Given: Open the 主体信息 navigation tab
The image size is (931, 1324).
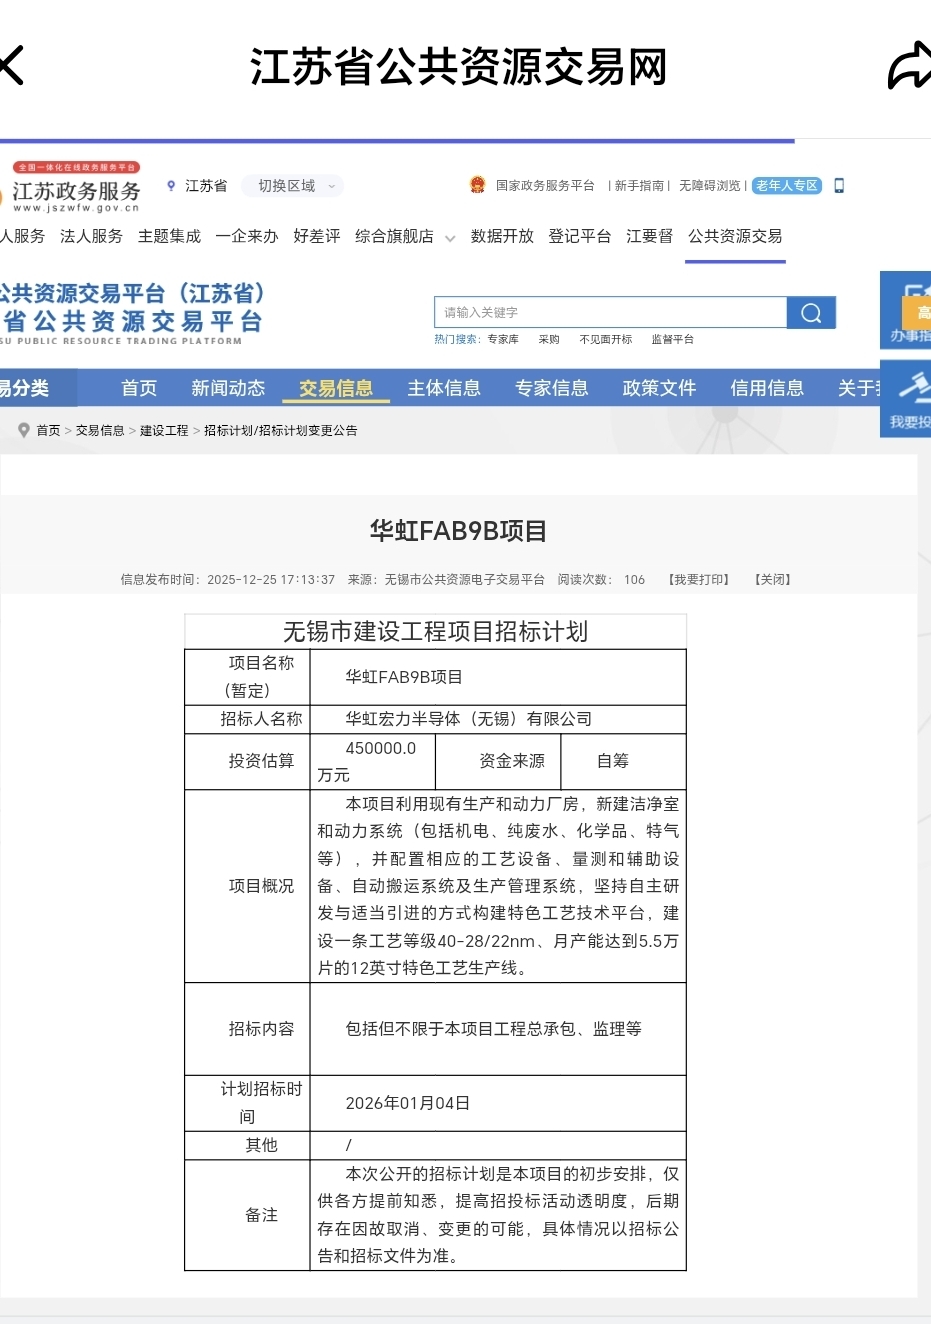Looking at the screenshot, I should pyautogui.click(x=444, y=388).
